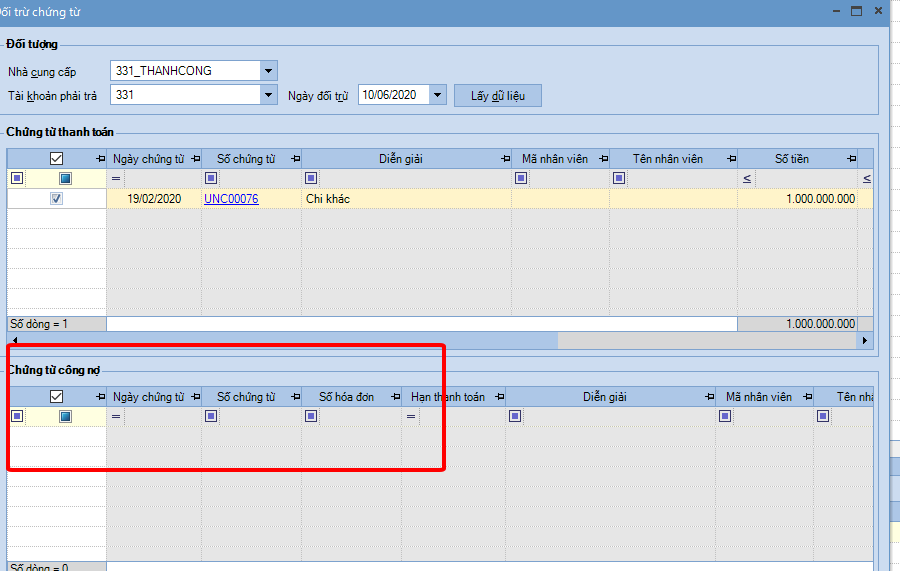Select the 1.000.000.000 amount cell in UNC00076 row

(x=797, y=199)
